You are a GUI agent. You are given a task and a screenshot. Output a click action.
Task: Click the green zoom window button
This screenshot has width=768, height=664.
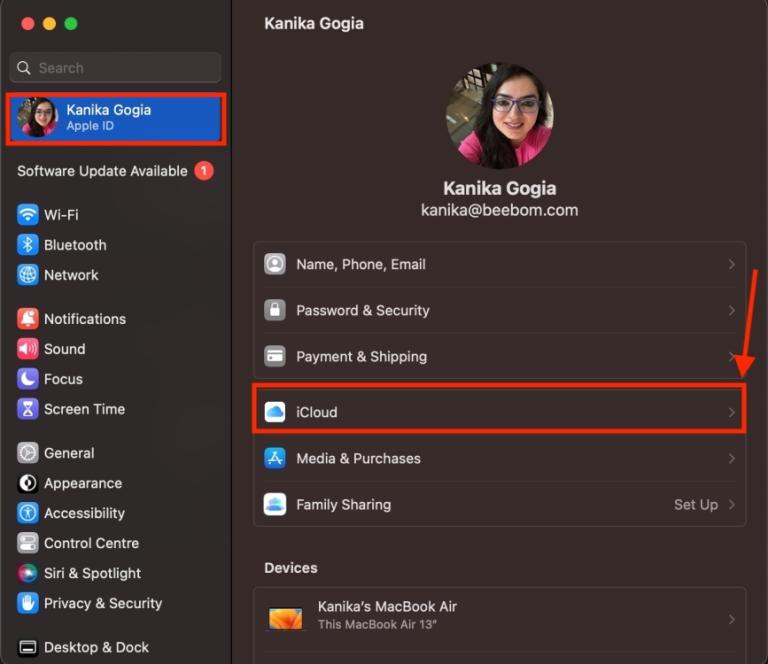click(71, 24)
